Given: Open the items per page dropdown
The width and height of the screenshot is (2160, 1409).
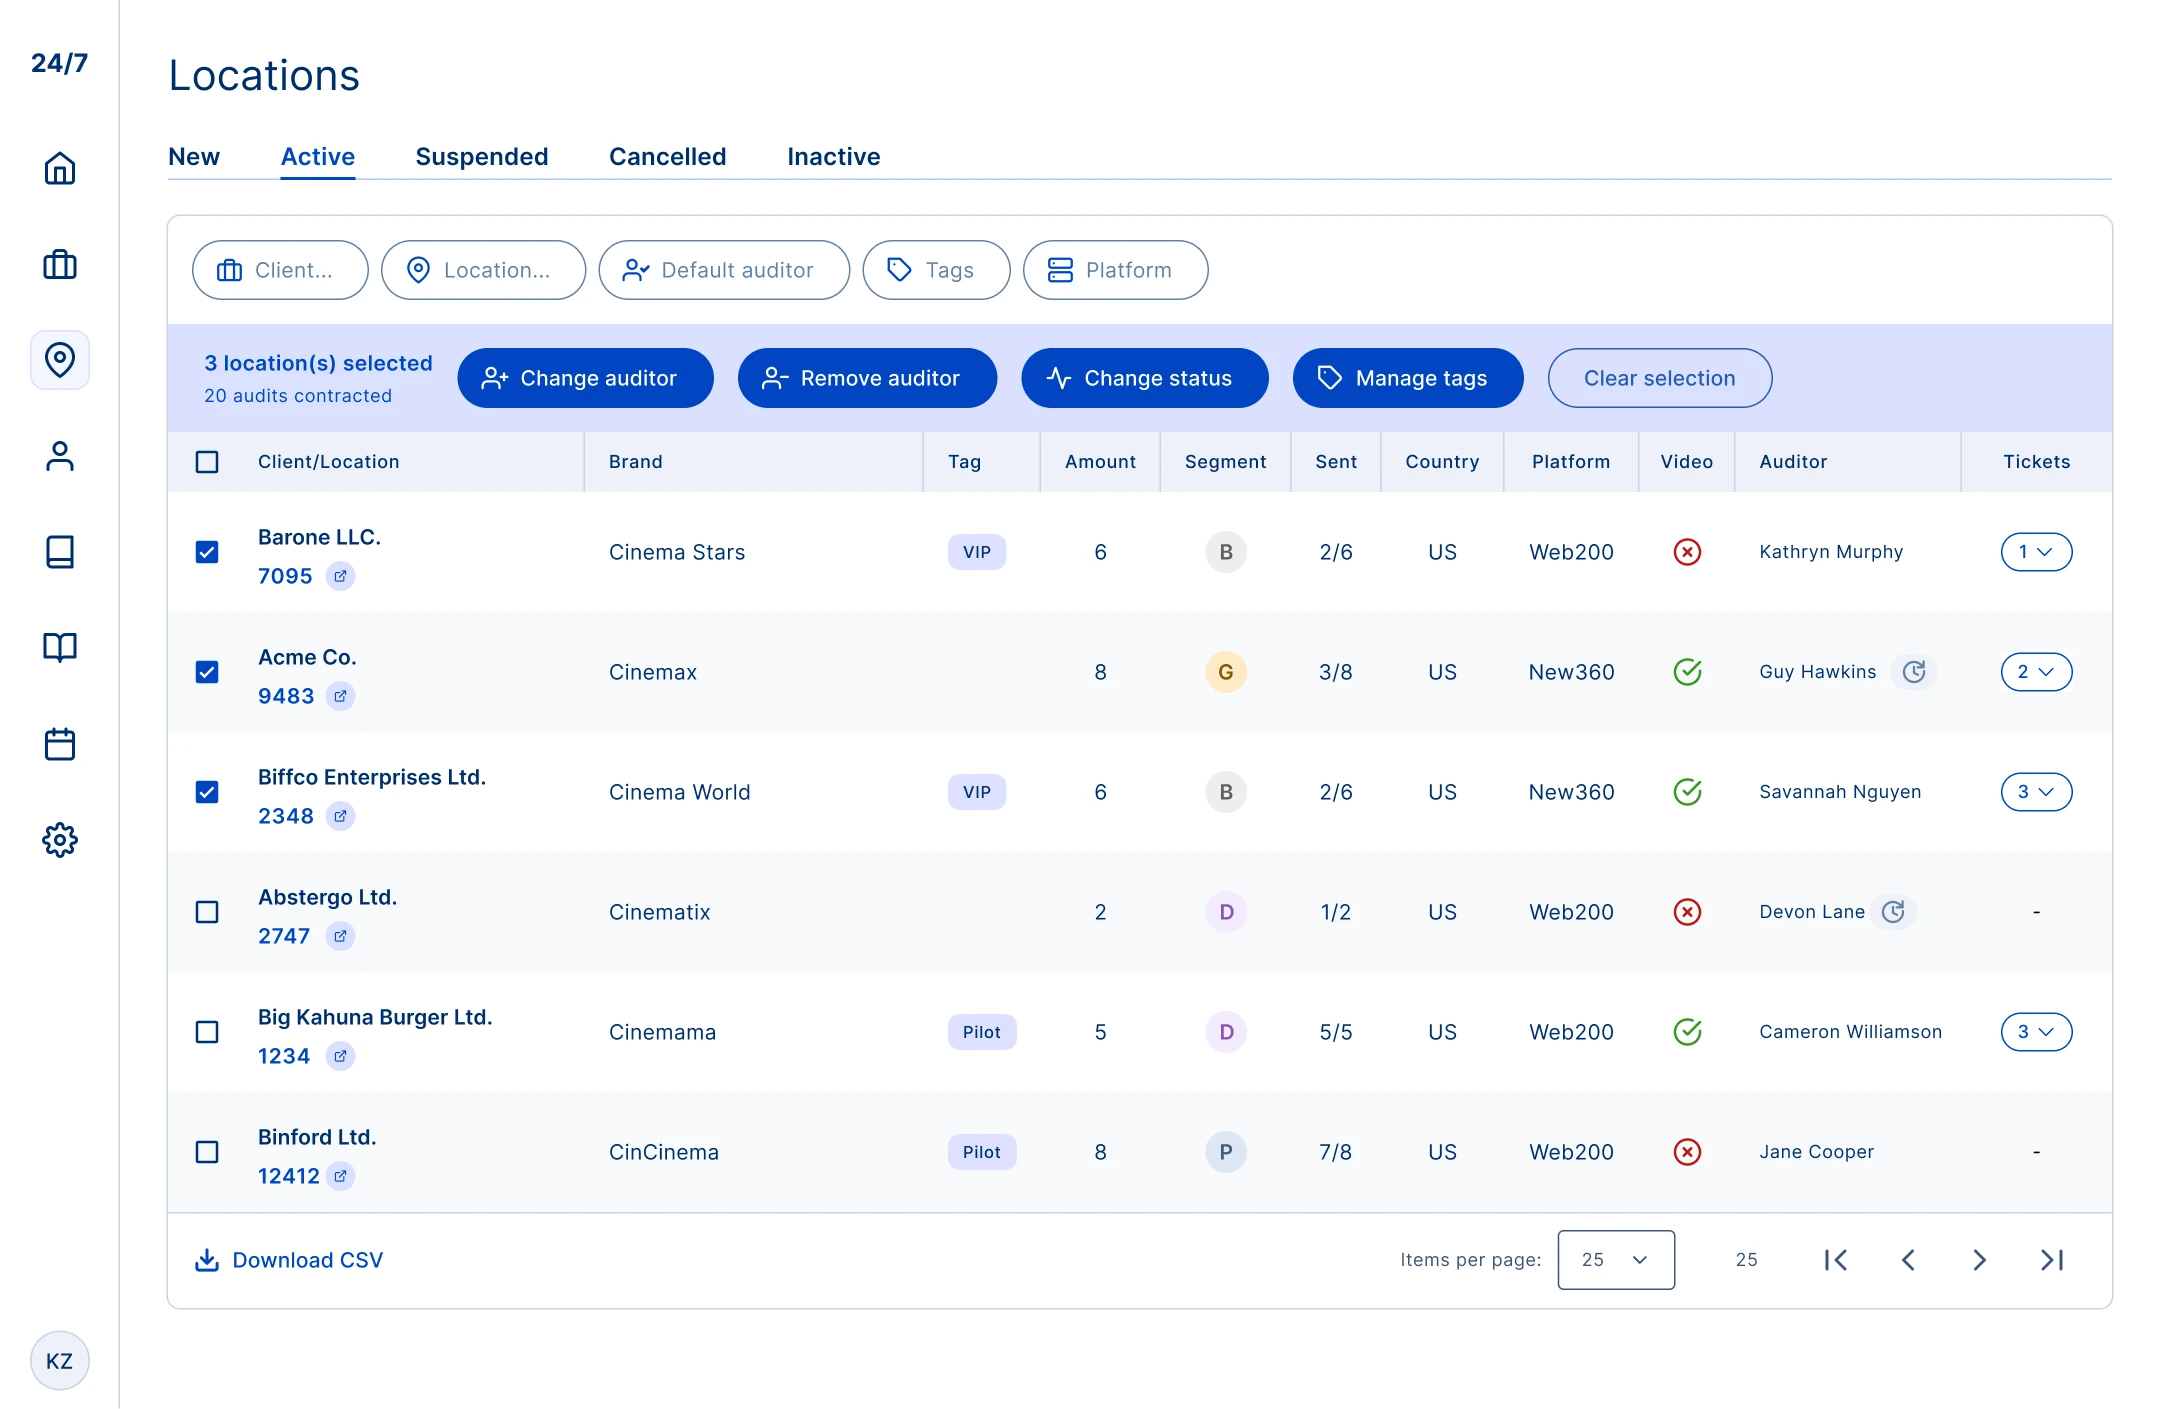Looking at the screenshot, I should 1615,1260.
